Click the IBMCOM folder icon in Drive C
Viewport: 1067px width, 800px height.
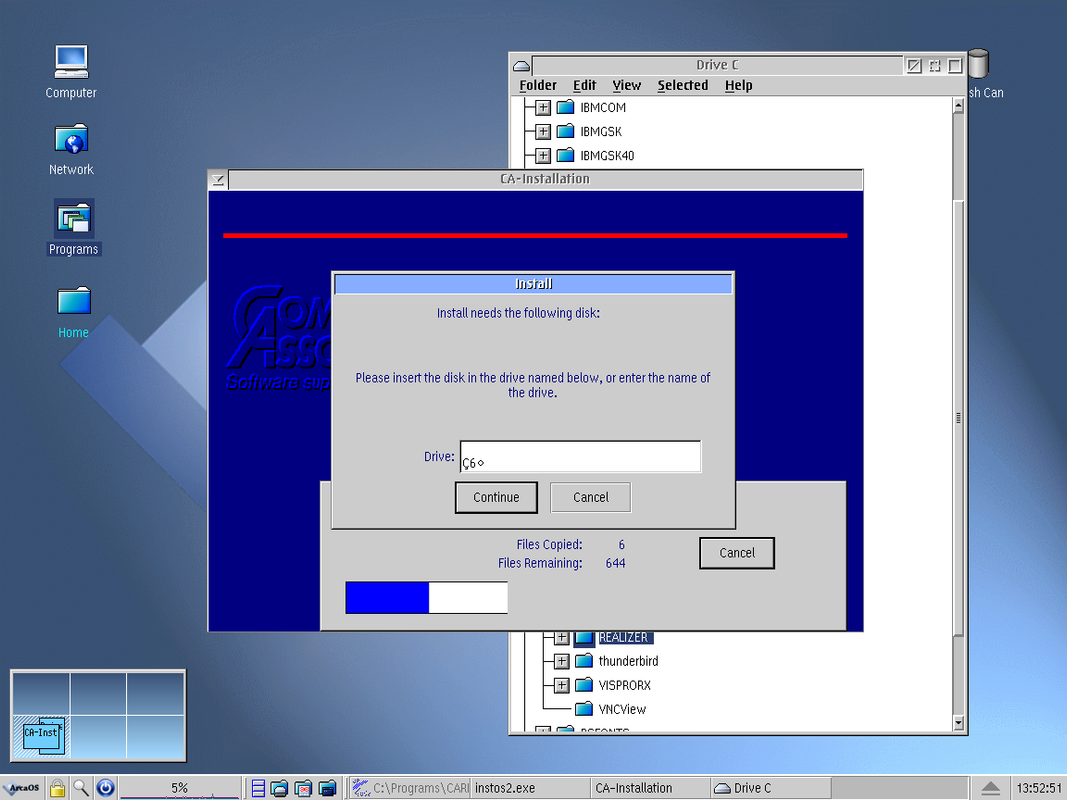[x=565, y=107]
